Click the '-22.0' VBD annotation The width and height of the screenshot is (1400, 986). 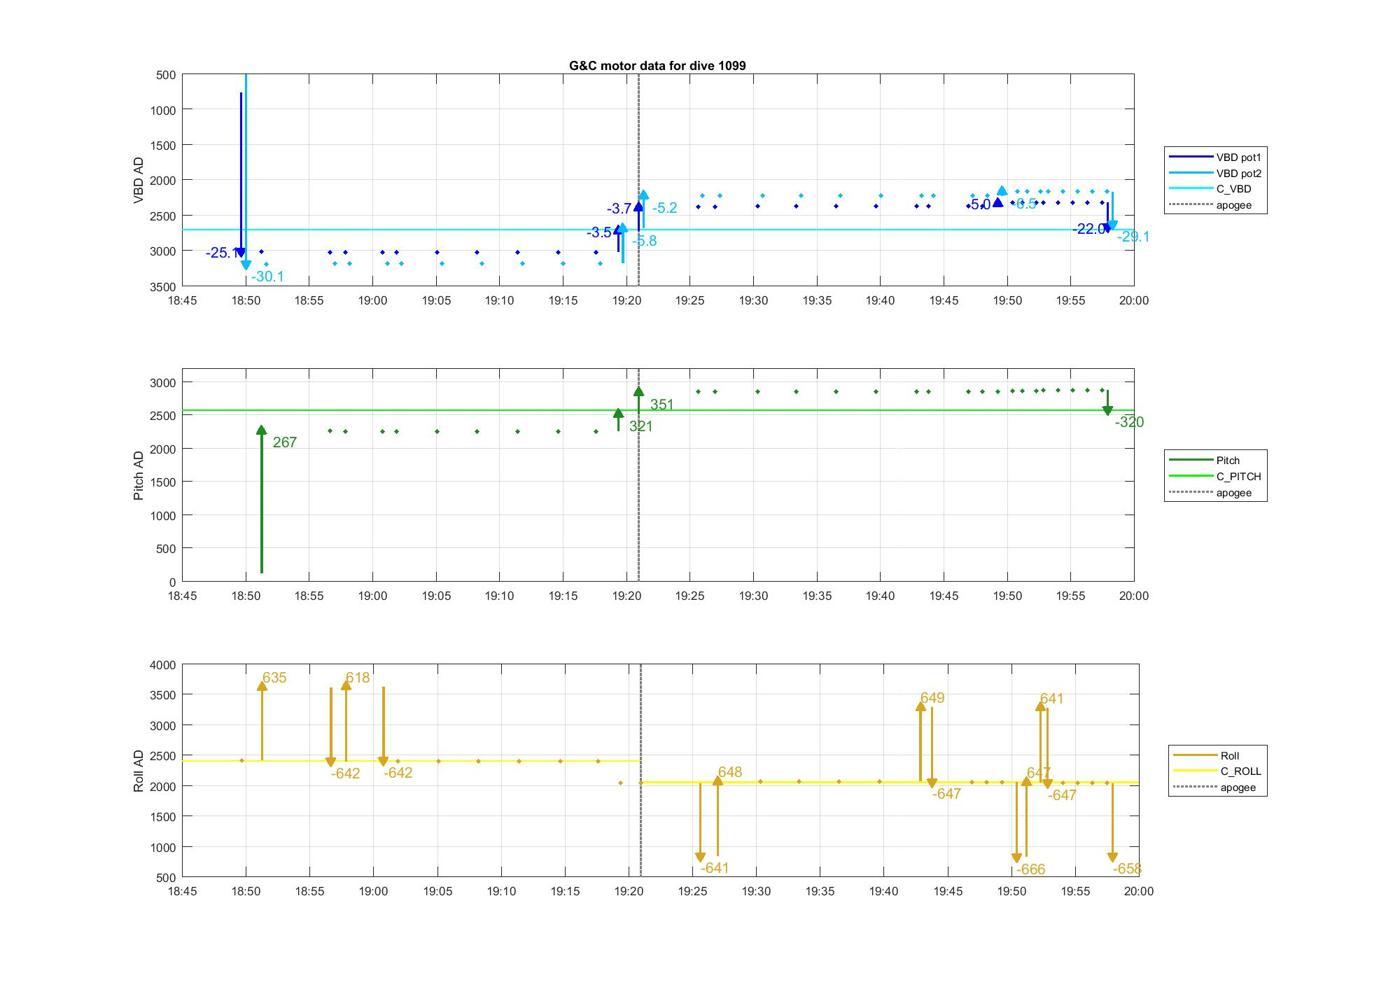coord(1090,229)
